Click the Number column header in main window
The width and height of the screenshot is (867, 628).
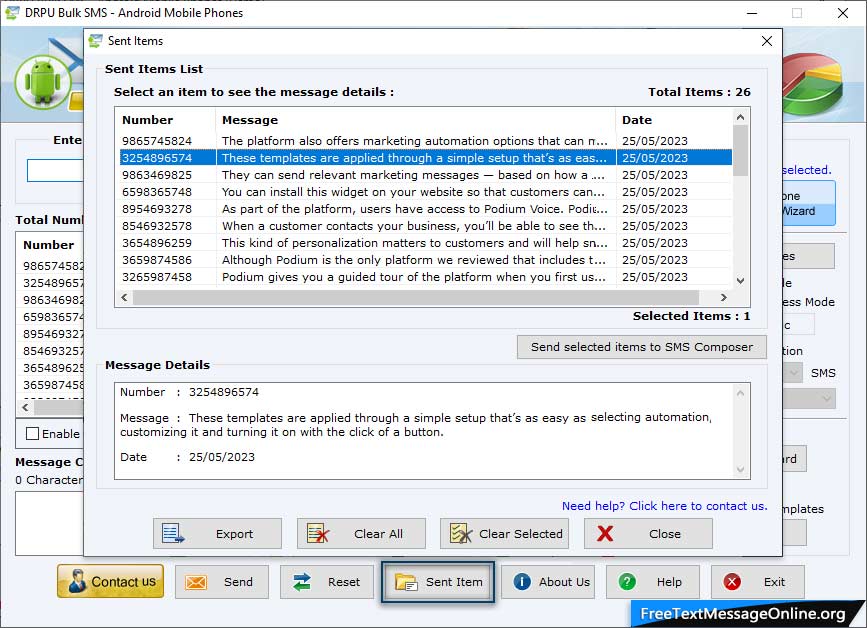pyautogui.click(x=49, y=245)
